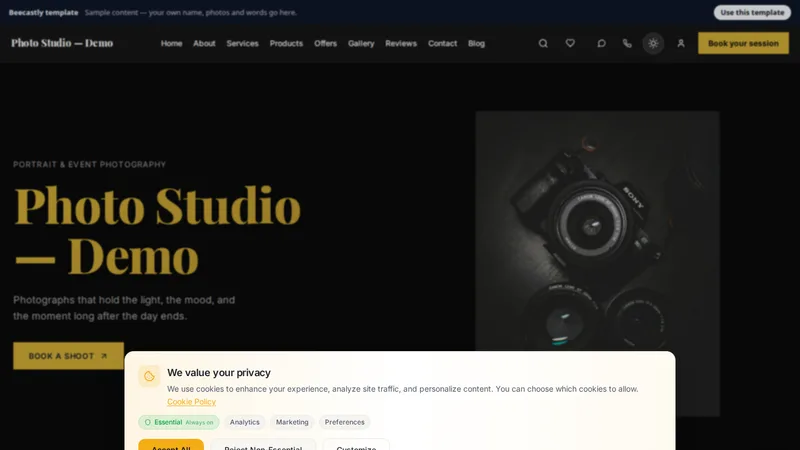This screenshot has width=800, height=450.
Task: Open the Reviews menu item
Action: pyautogui.click(x=401, y=43)
